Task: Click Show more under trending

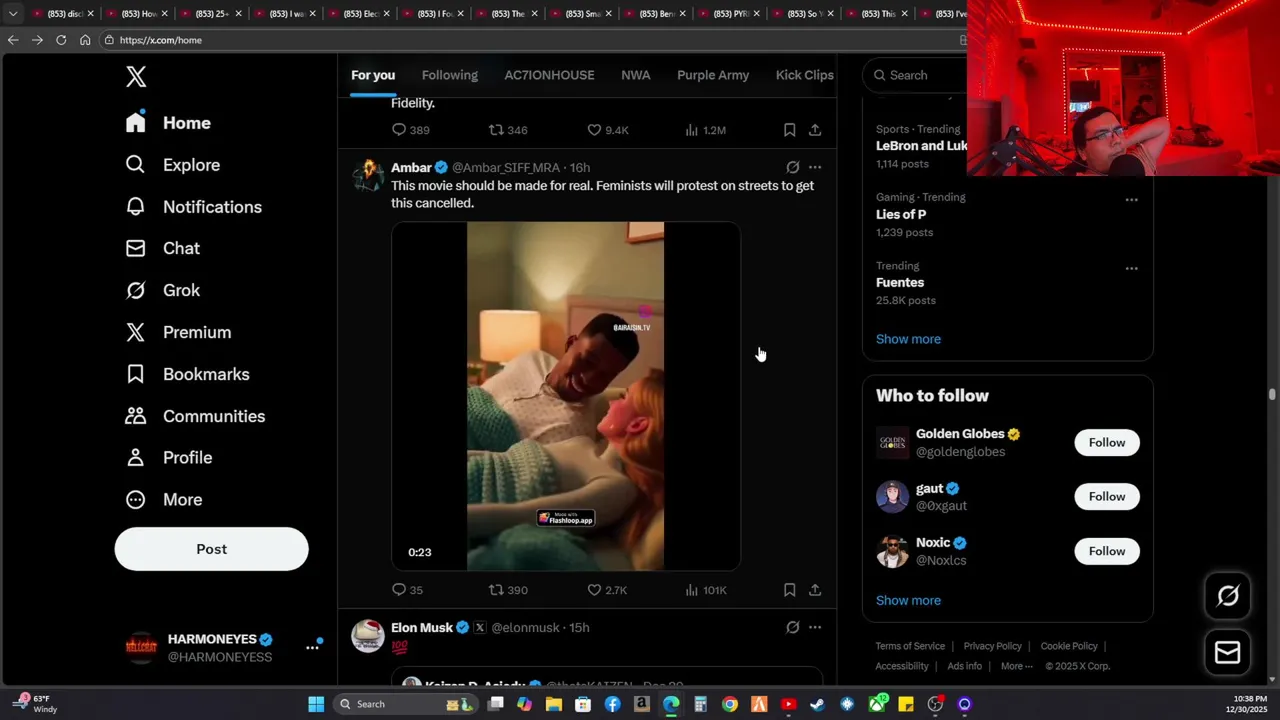Action: 908,339
